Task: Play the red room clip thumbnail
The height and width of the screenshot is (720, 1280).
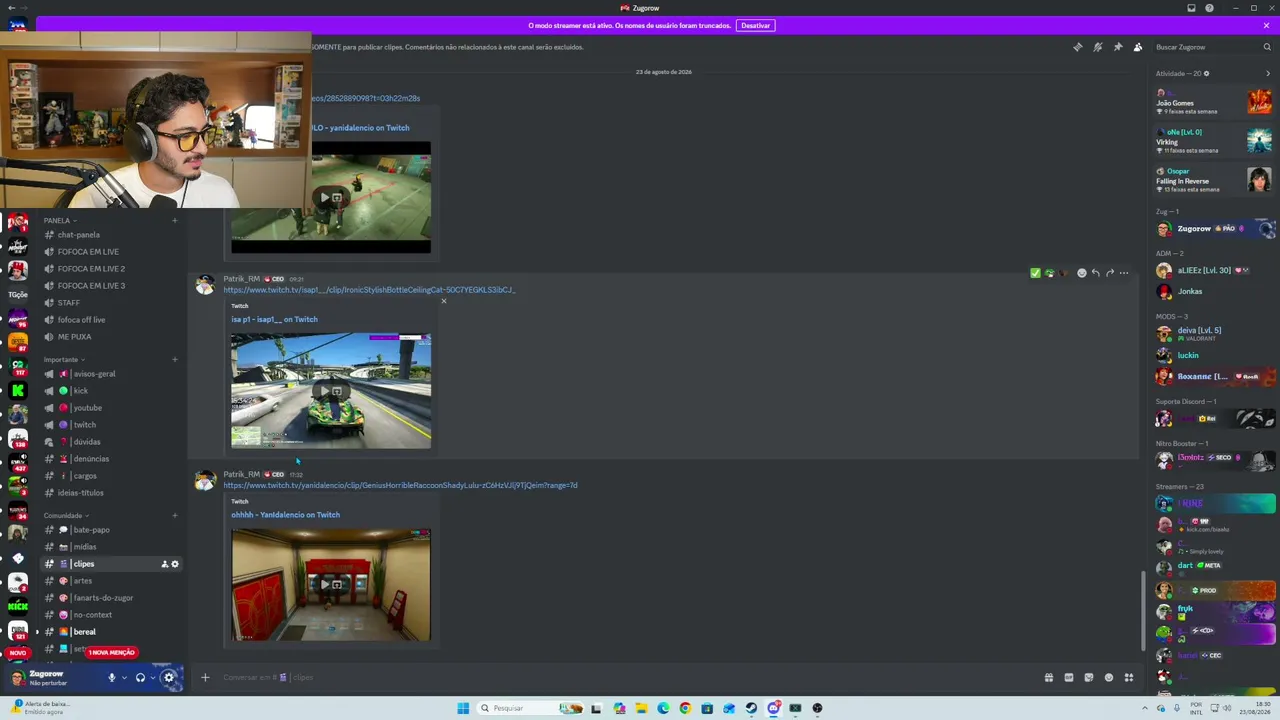Action: [331, 585]
